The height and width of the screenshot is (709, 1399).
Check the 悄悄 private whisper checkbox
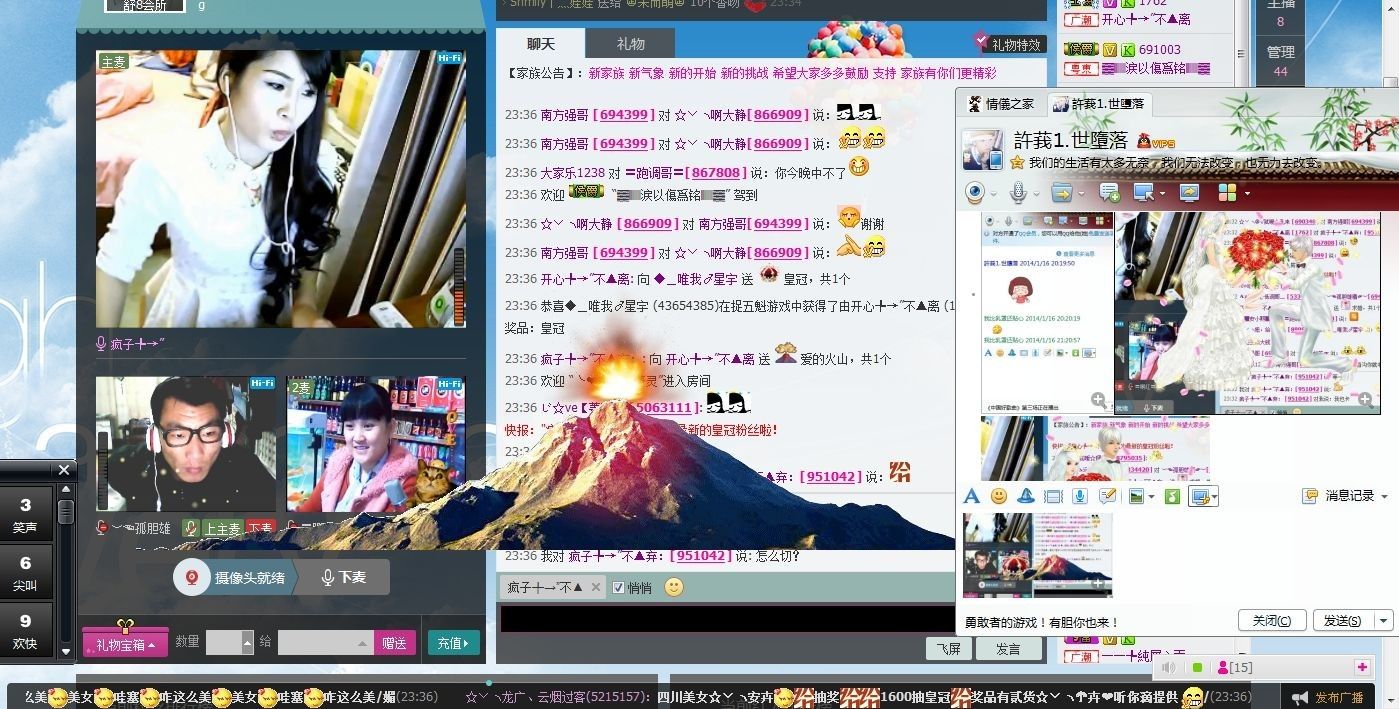617,587
